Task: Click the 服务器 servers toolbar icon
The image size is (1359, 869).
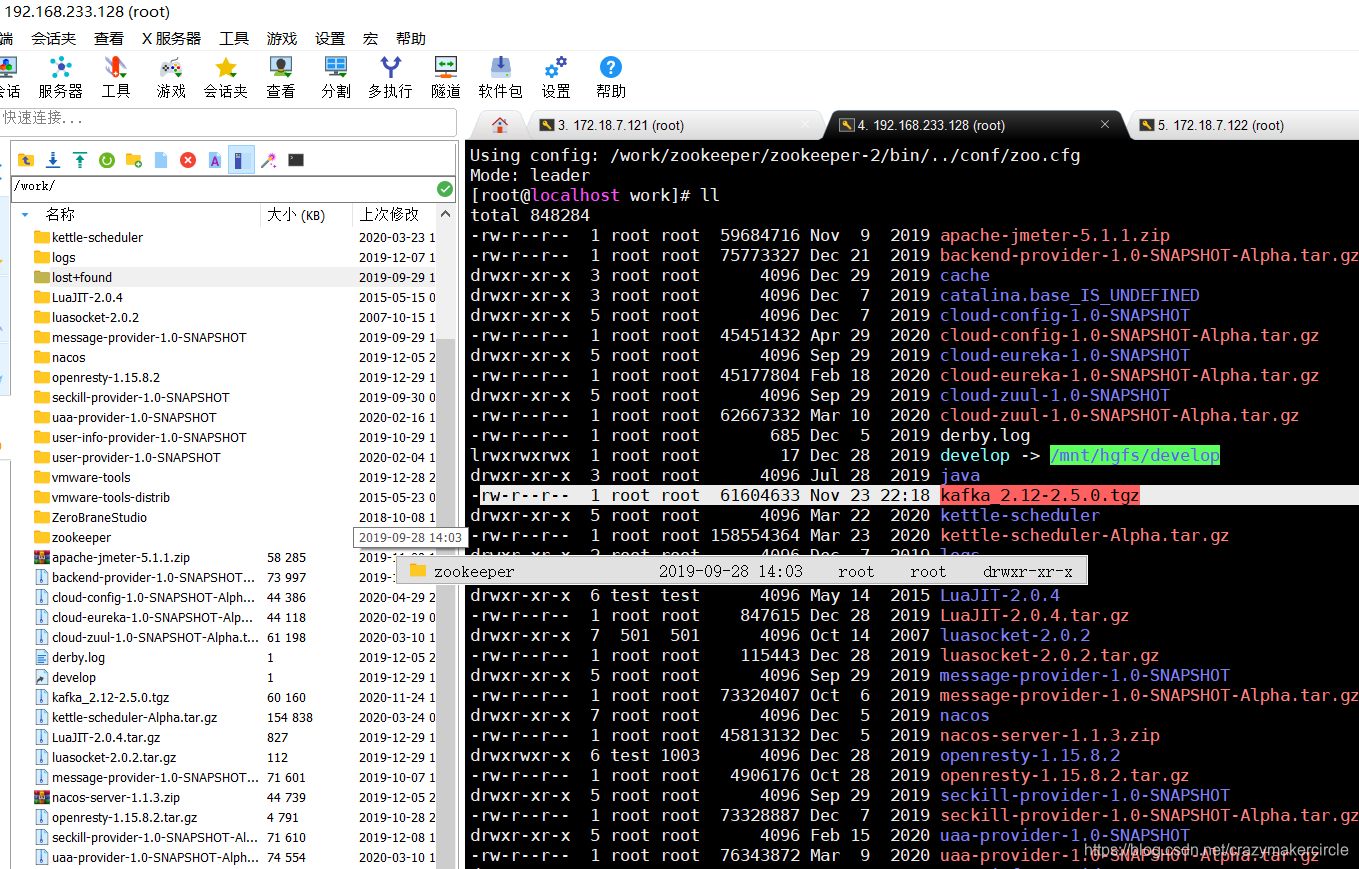Action: 61,77
